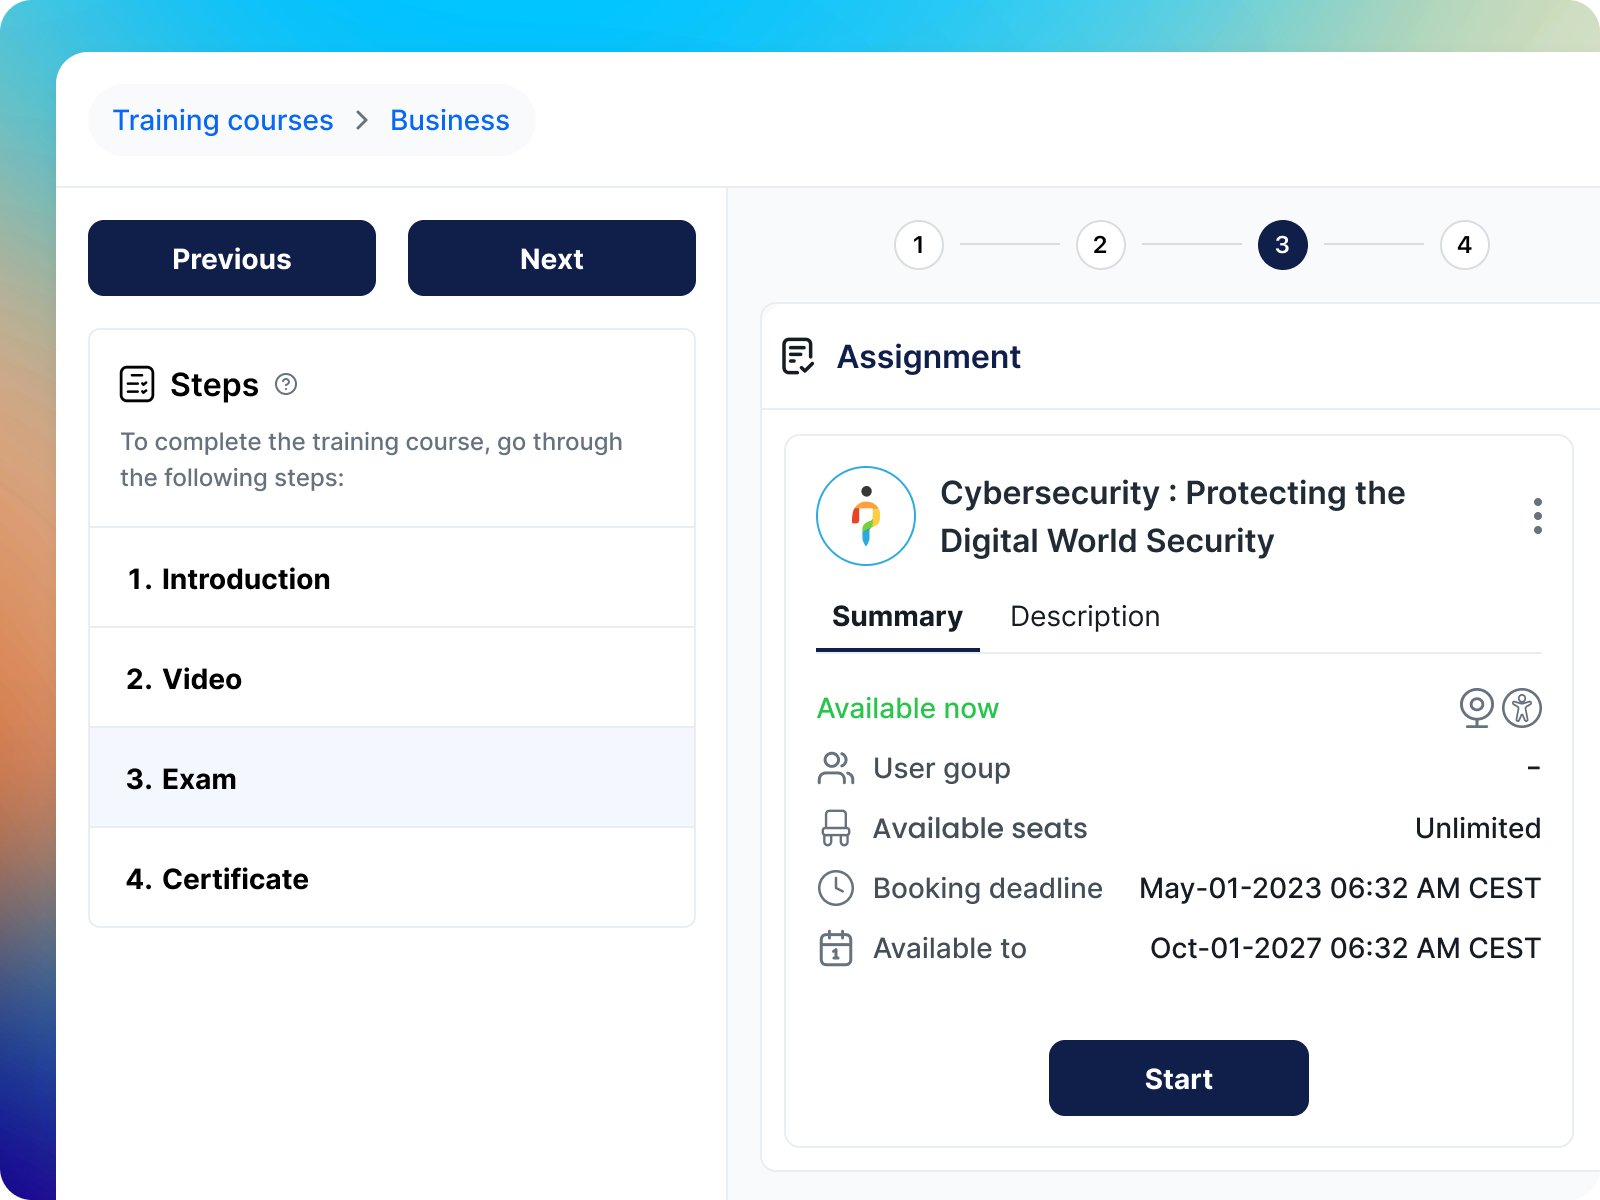
Task: Go back with the Previous button
Action: [232, 259]
